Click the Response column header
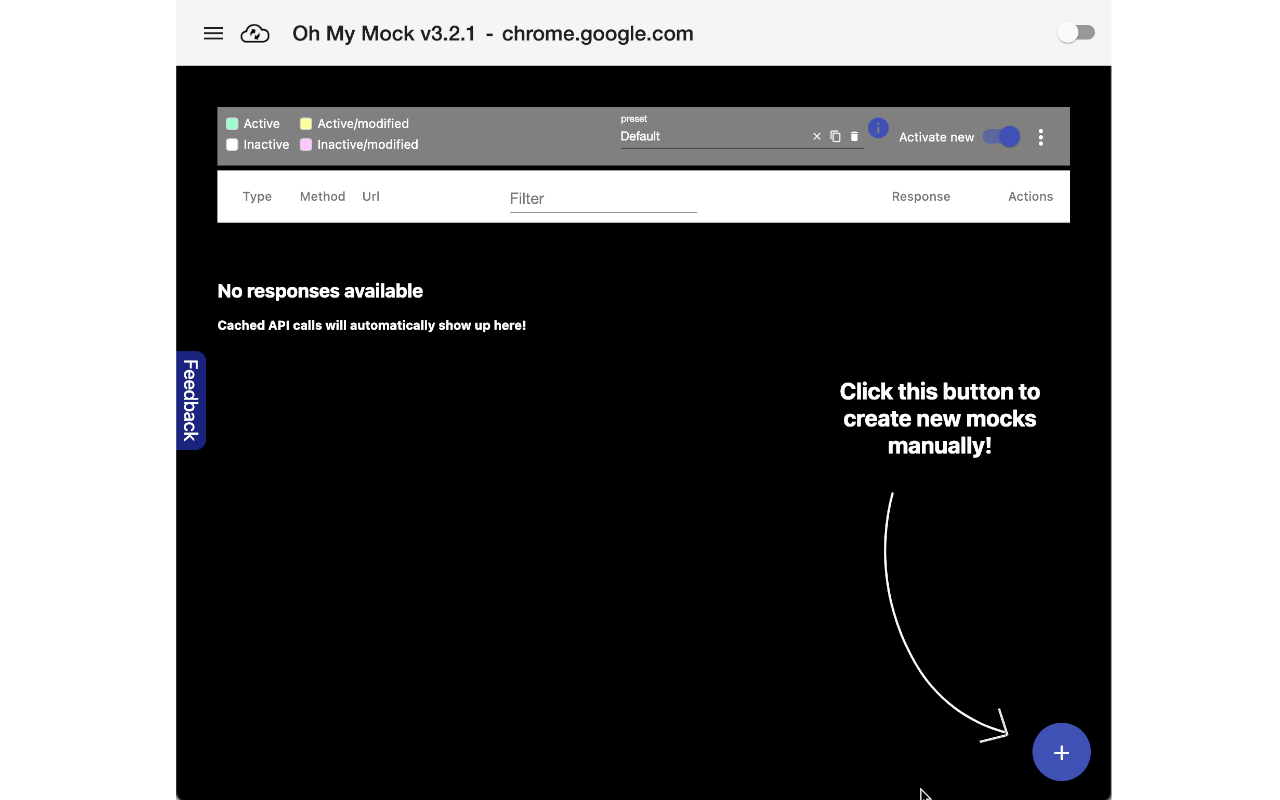 (x=920, y=197)
